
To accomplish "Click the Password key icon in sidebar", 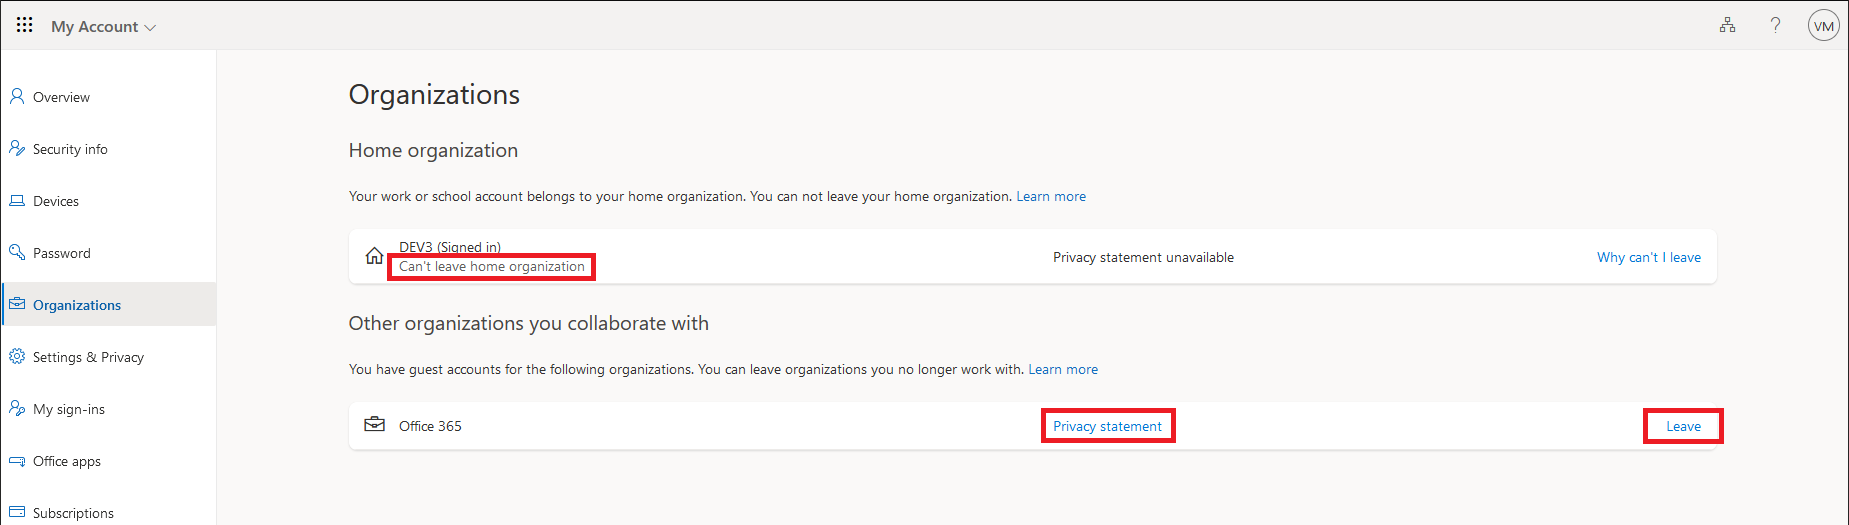I will (17, 253).
